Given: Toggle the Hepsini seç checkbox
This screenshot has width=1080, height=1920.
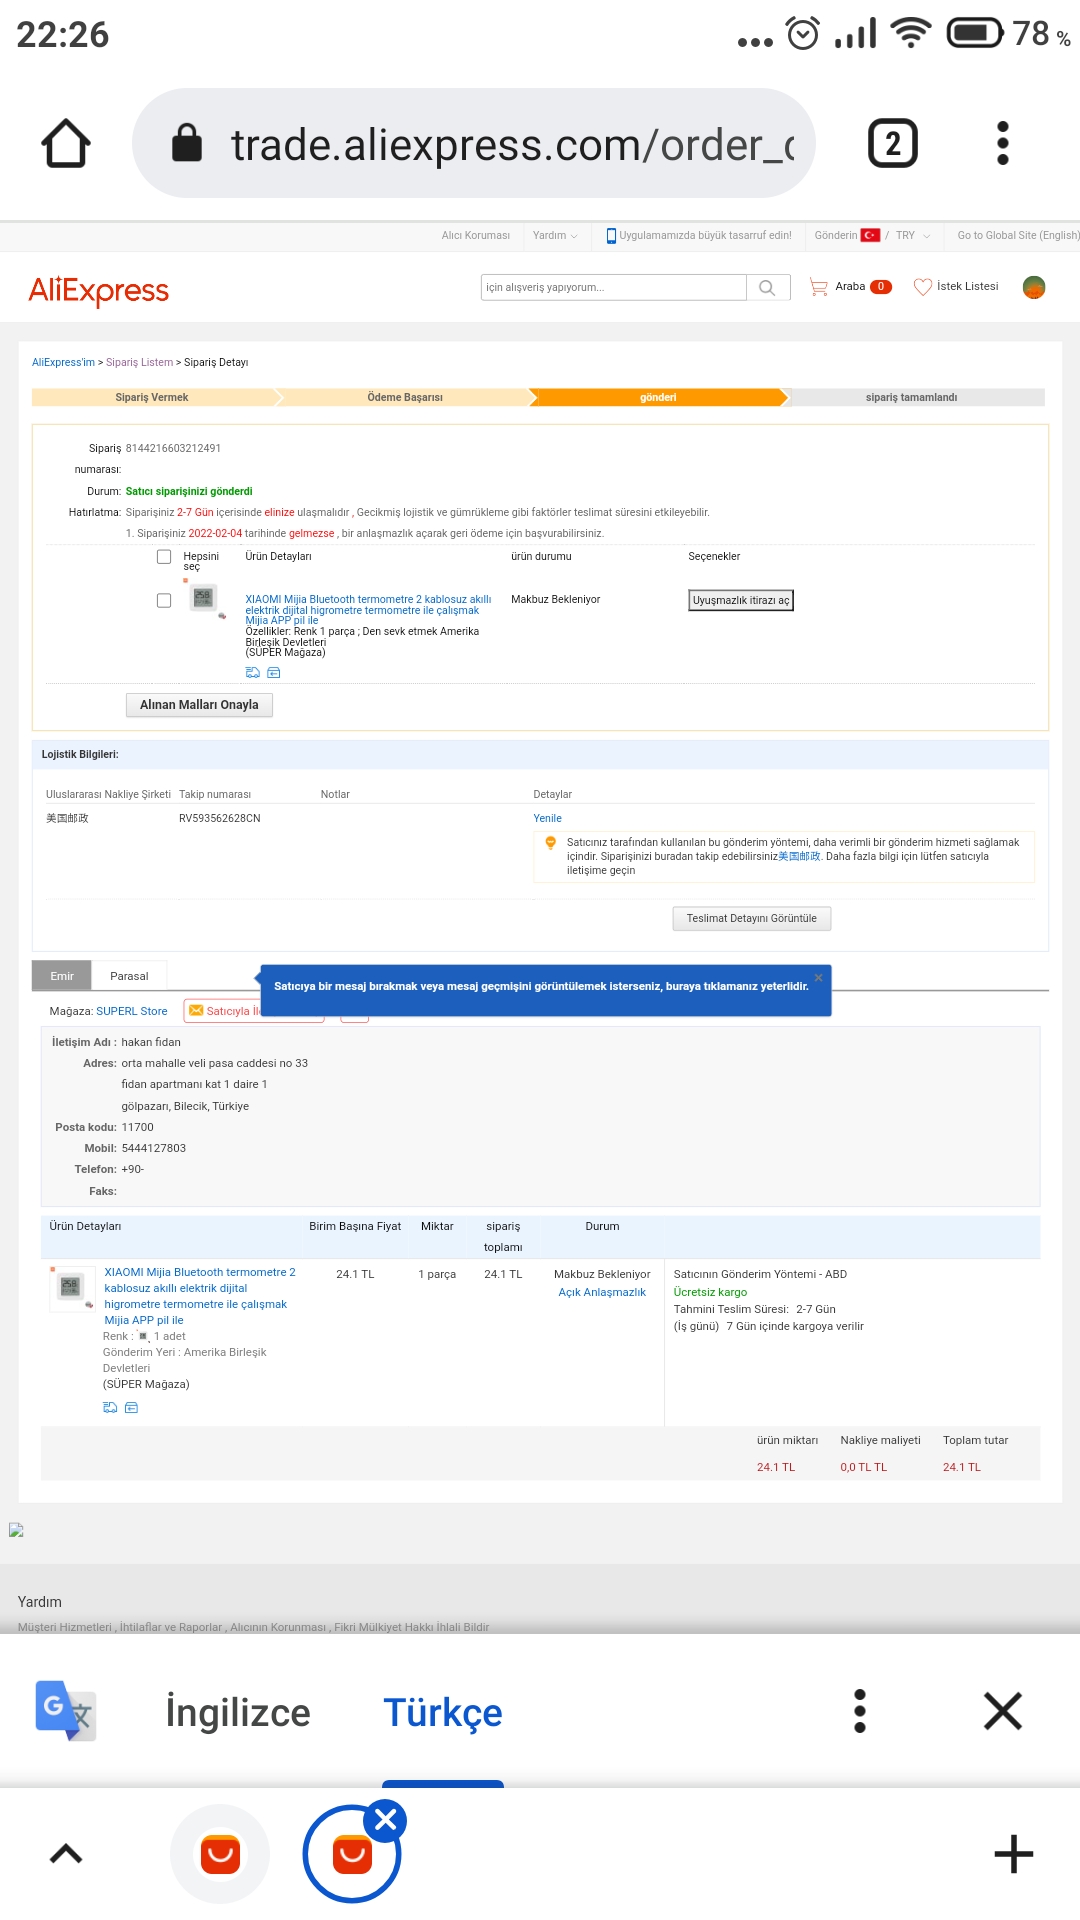Looking at the screenshot, I should [164, 557].
